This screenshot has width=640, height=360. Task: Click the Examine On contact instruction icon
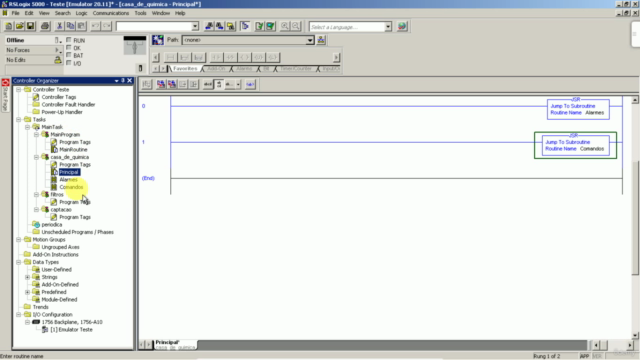[x=216, y=57]
